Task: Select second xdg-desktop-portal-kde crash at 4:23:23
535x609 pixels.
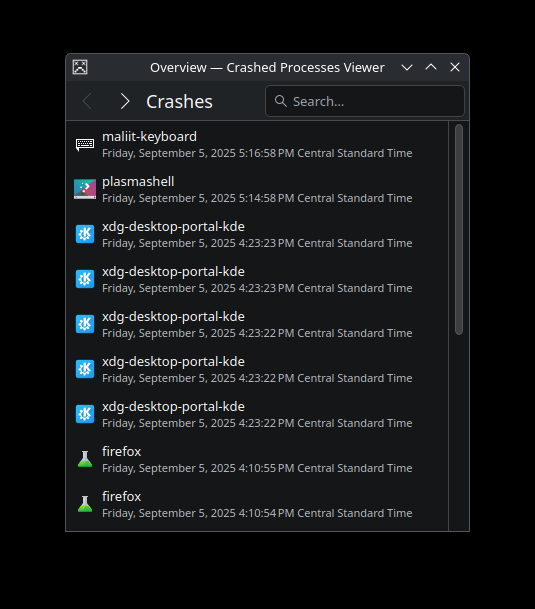Action: coord(257,280)
